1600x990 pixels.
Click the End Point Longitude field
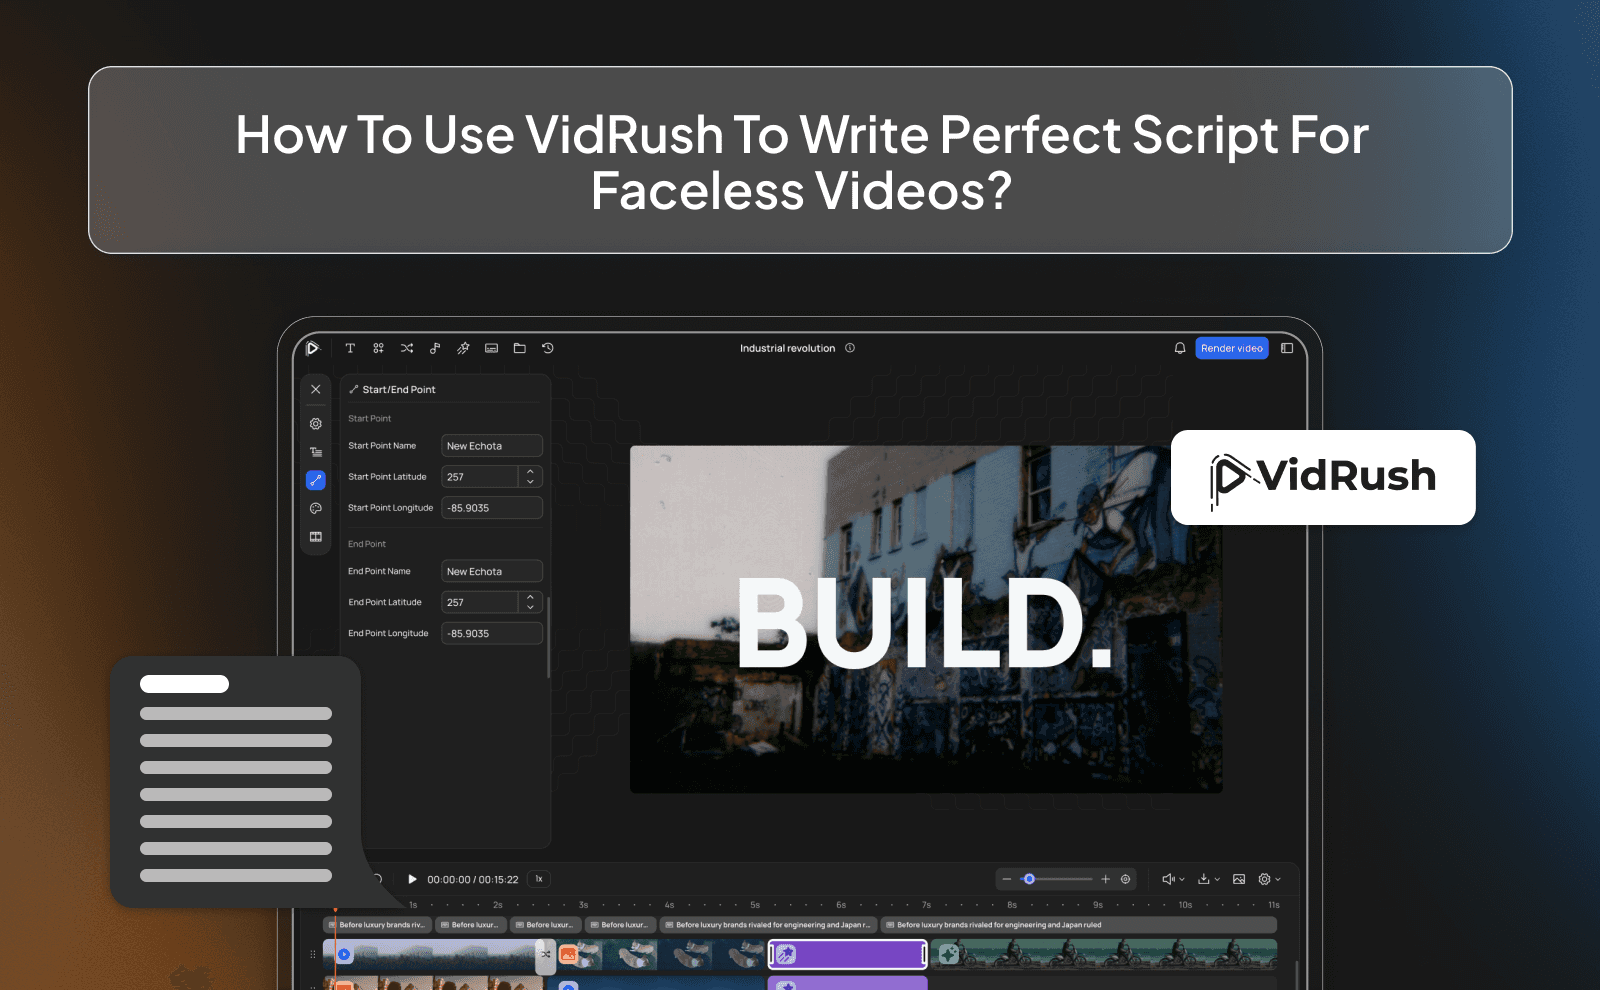[x=492, y=633]
